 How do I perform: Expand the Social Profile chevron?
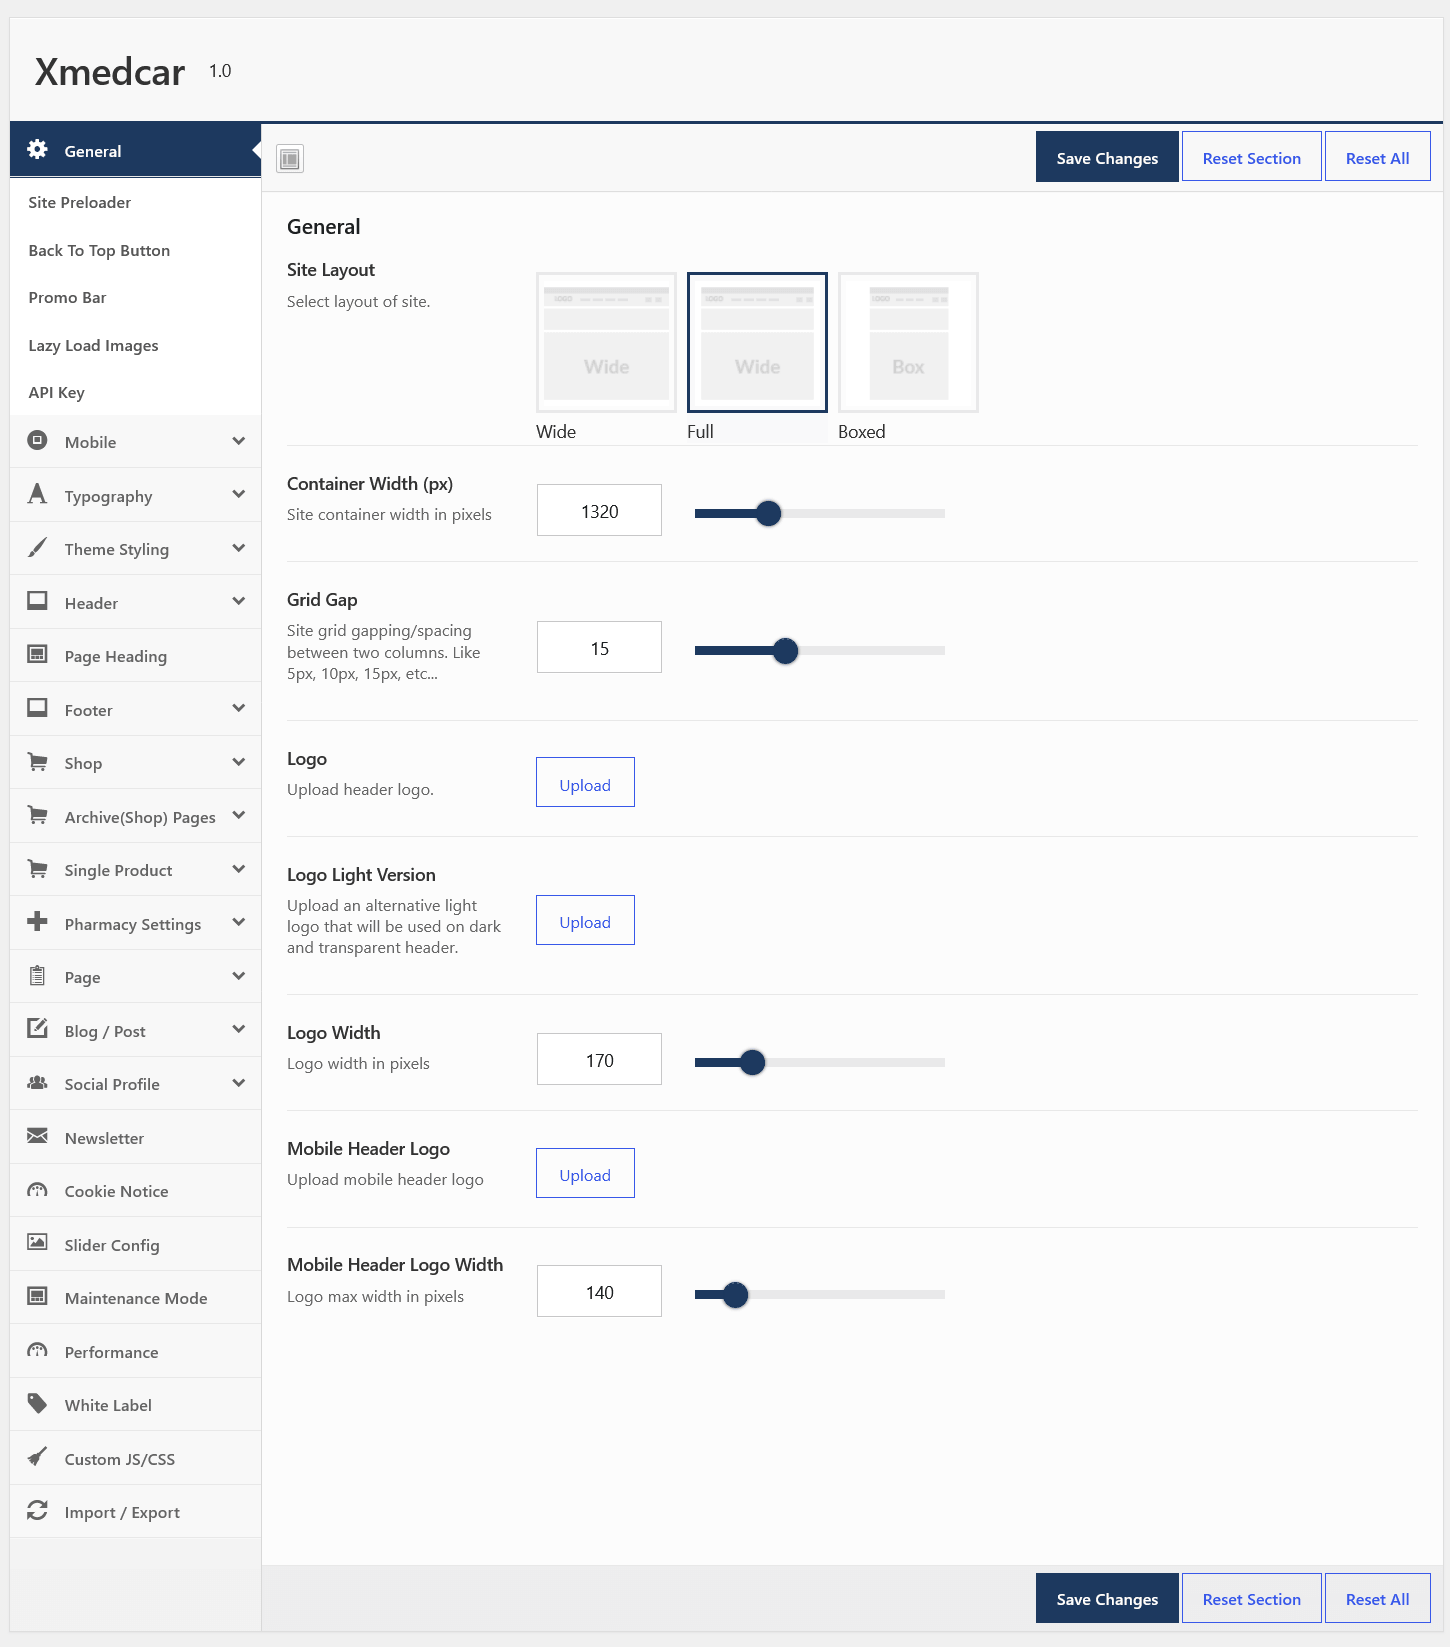pyautogui.click(x=238, y=1083)
